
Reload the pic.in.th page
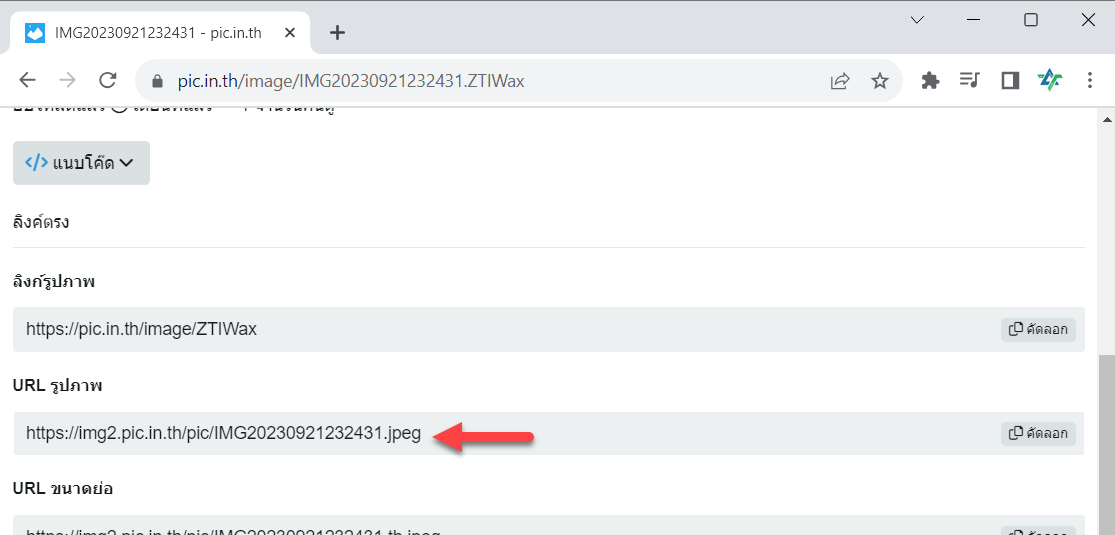(x=107, y=80)
